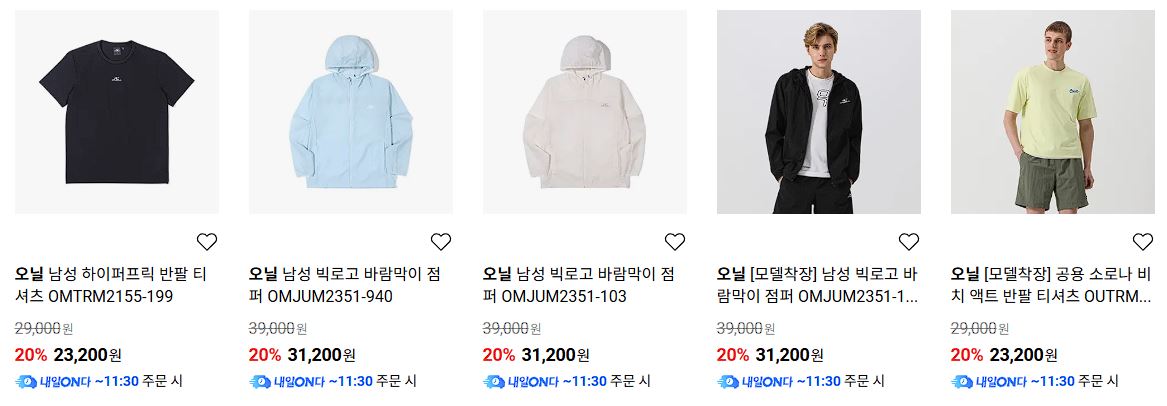
Task: View the model in yellow t-shirt
Action: [1052, 112]
